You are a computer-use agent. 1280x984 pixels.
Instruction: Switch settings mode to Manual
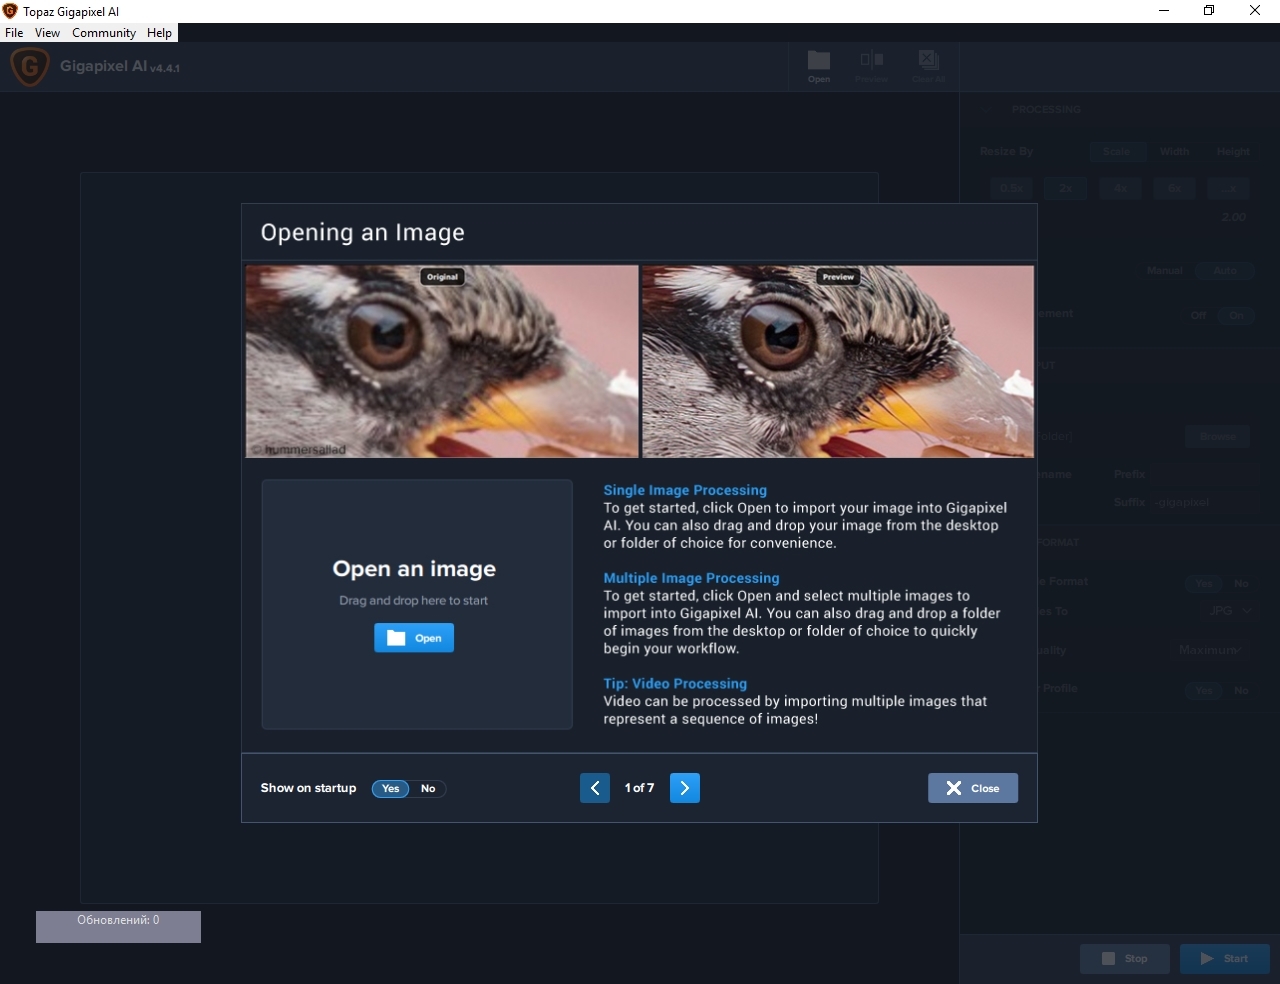pos(1164,271)
